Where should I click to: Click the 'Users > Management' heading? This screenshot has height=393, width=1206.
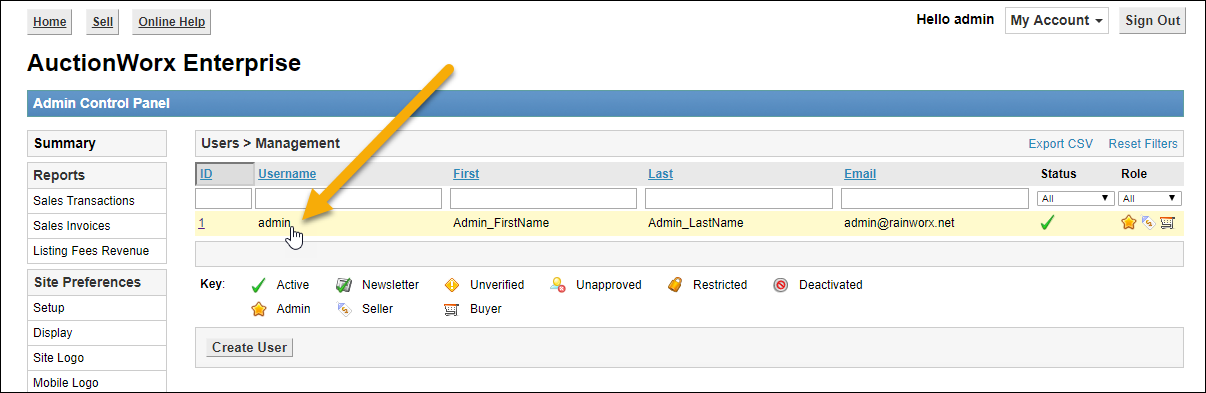click(x=270, y=144)
